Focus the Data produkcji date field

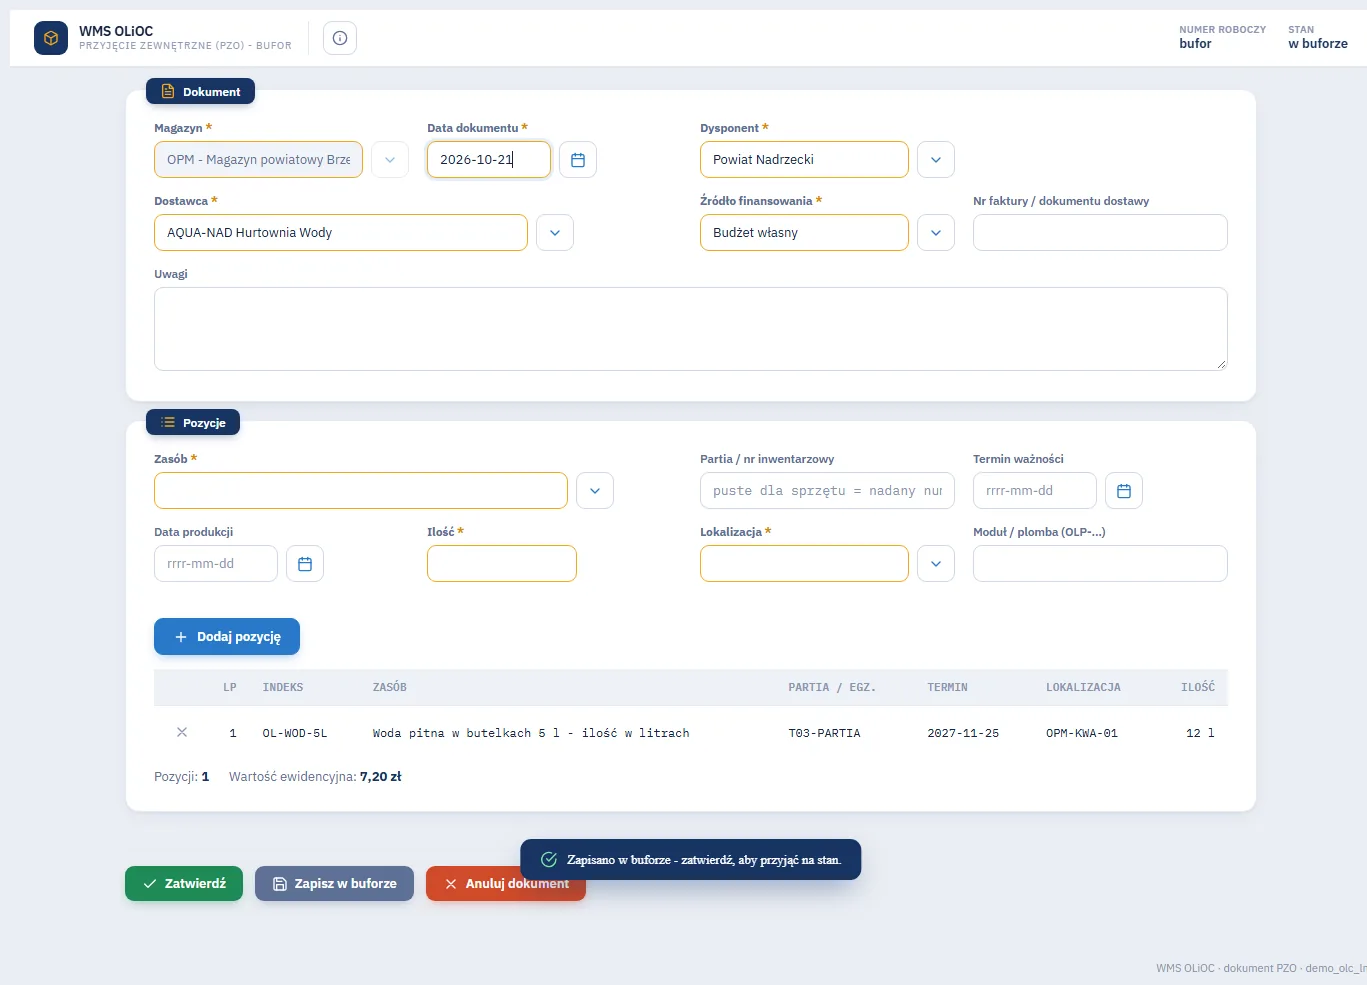(216, 564)
